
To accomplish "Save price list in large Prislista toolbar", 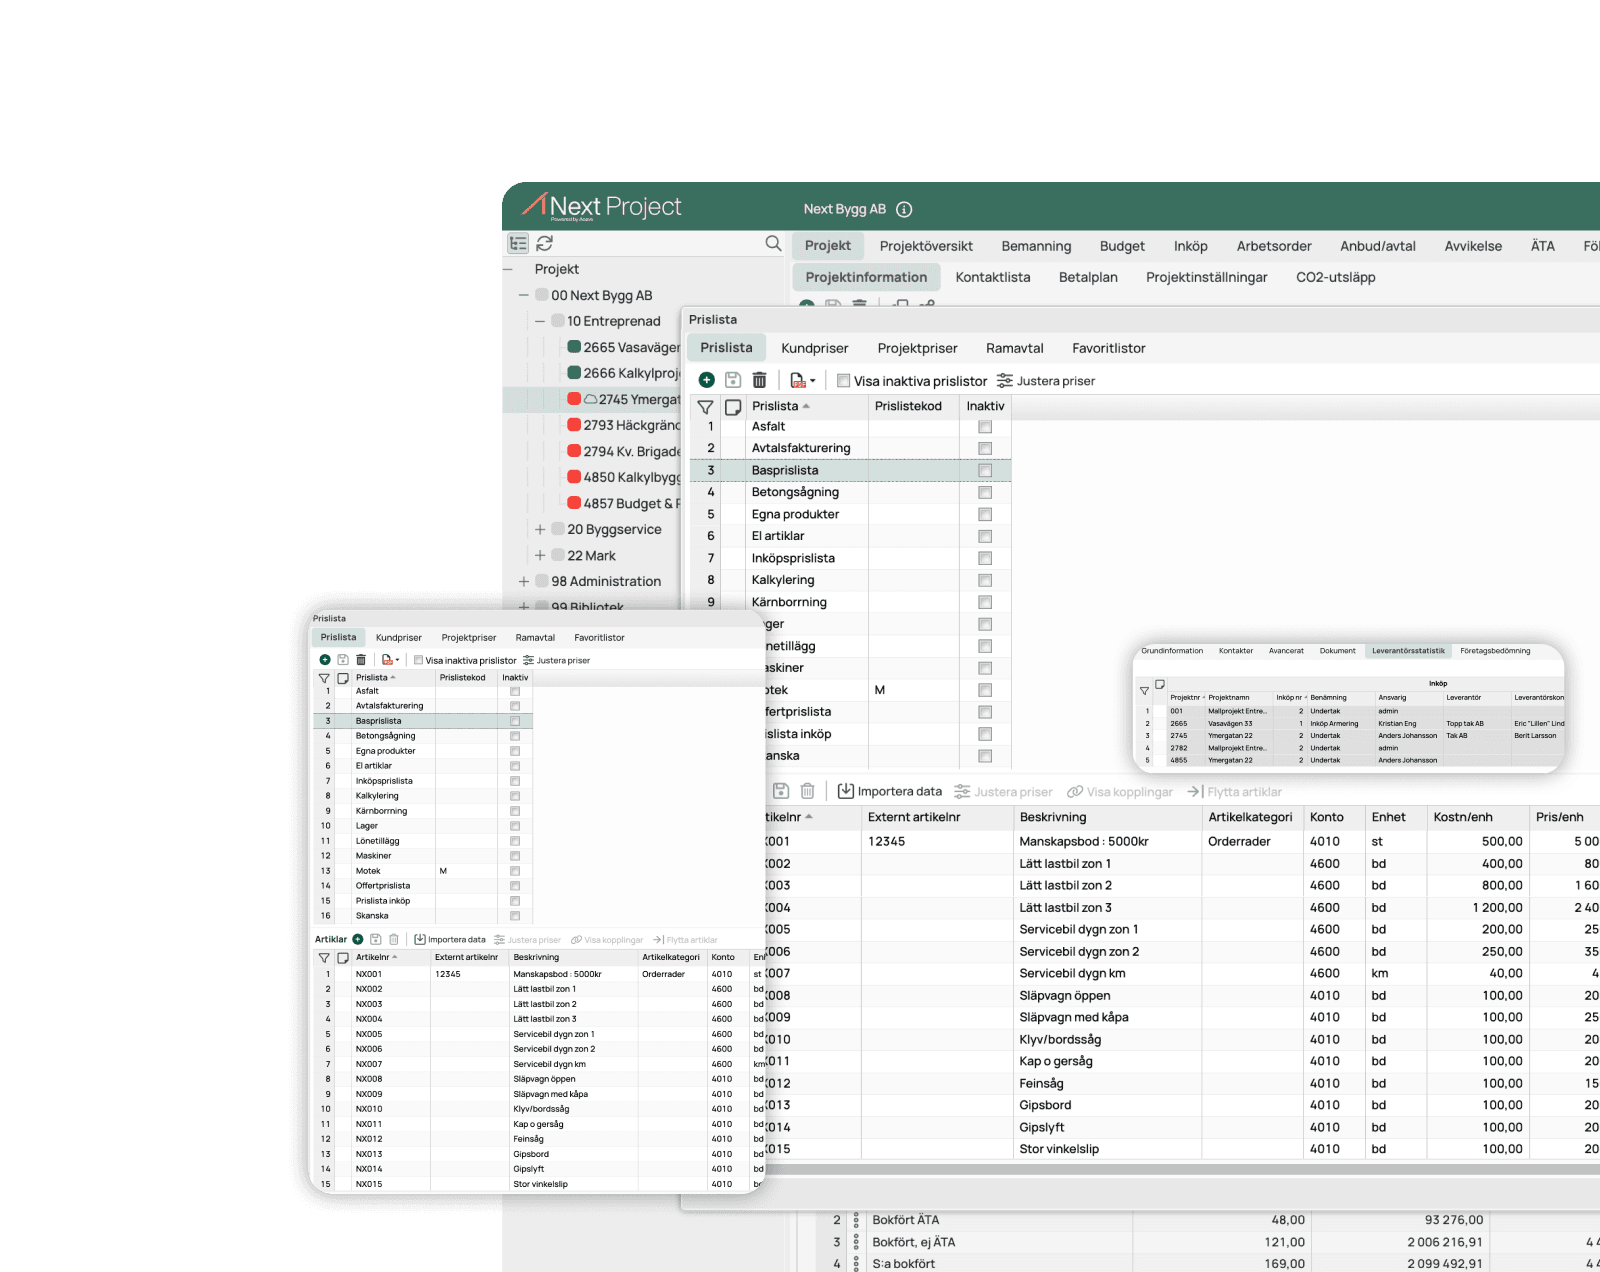I will (733, 380).
